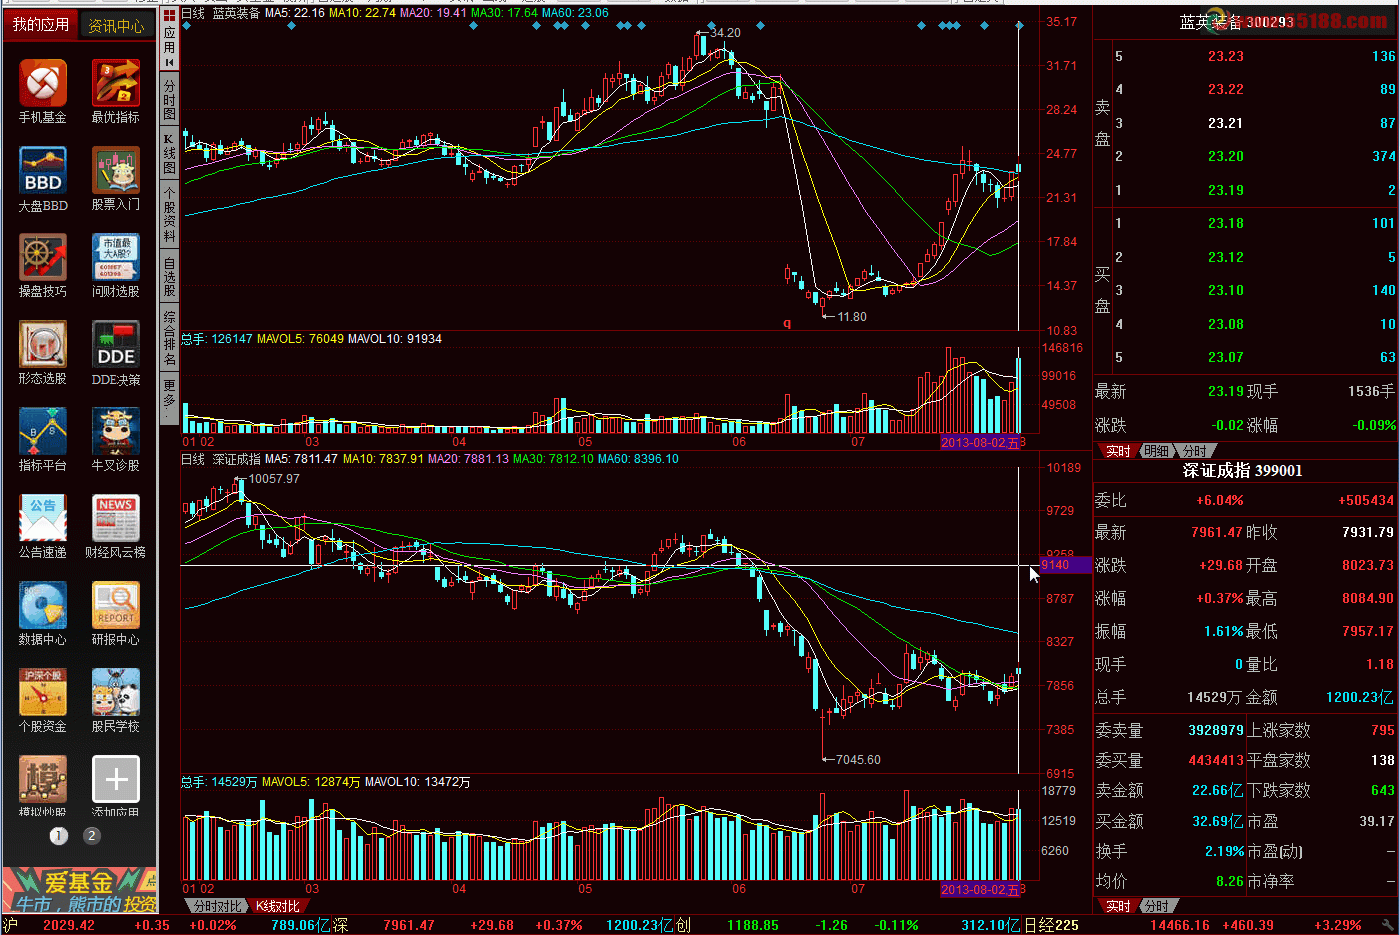The image size is (1400, 935).
Task: Launch the 问财选股 app
Action: [x=116, y=257]
